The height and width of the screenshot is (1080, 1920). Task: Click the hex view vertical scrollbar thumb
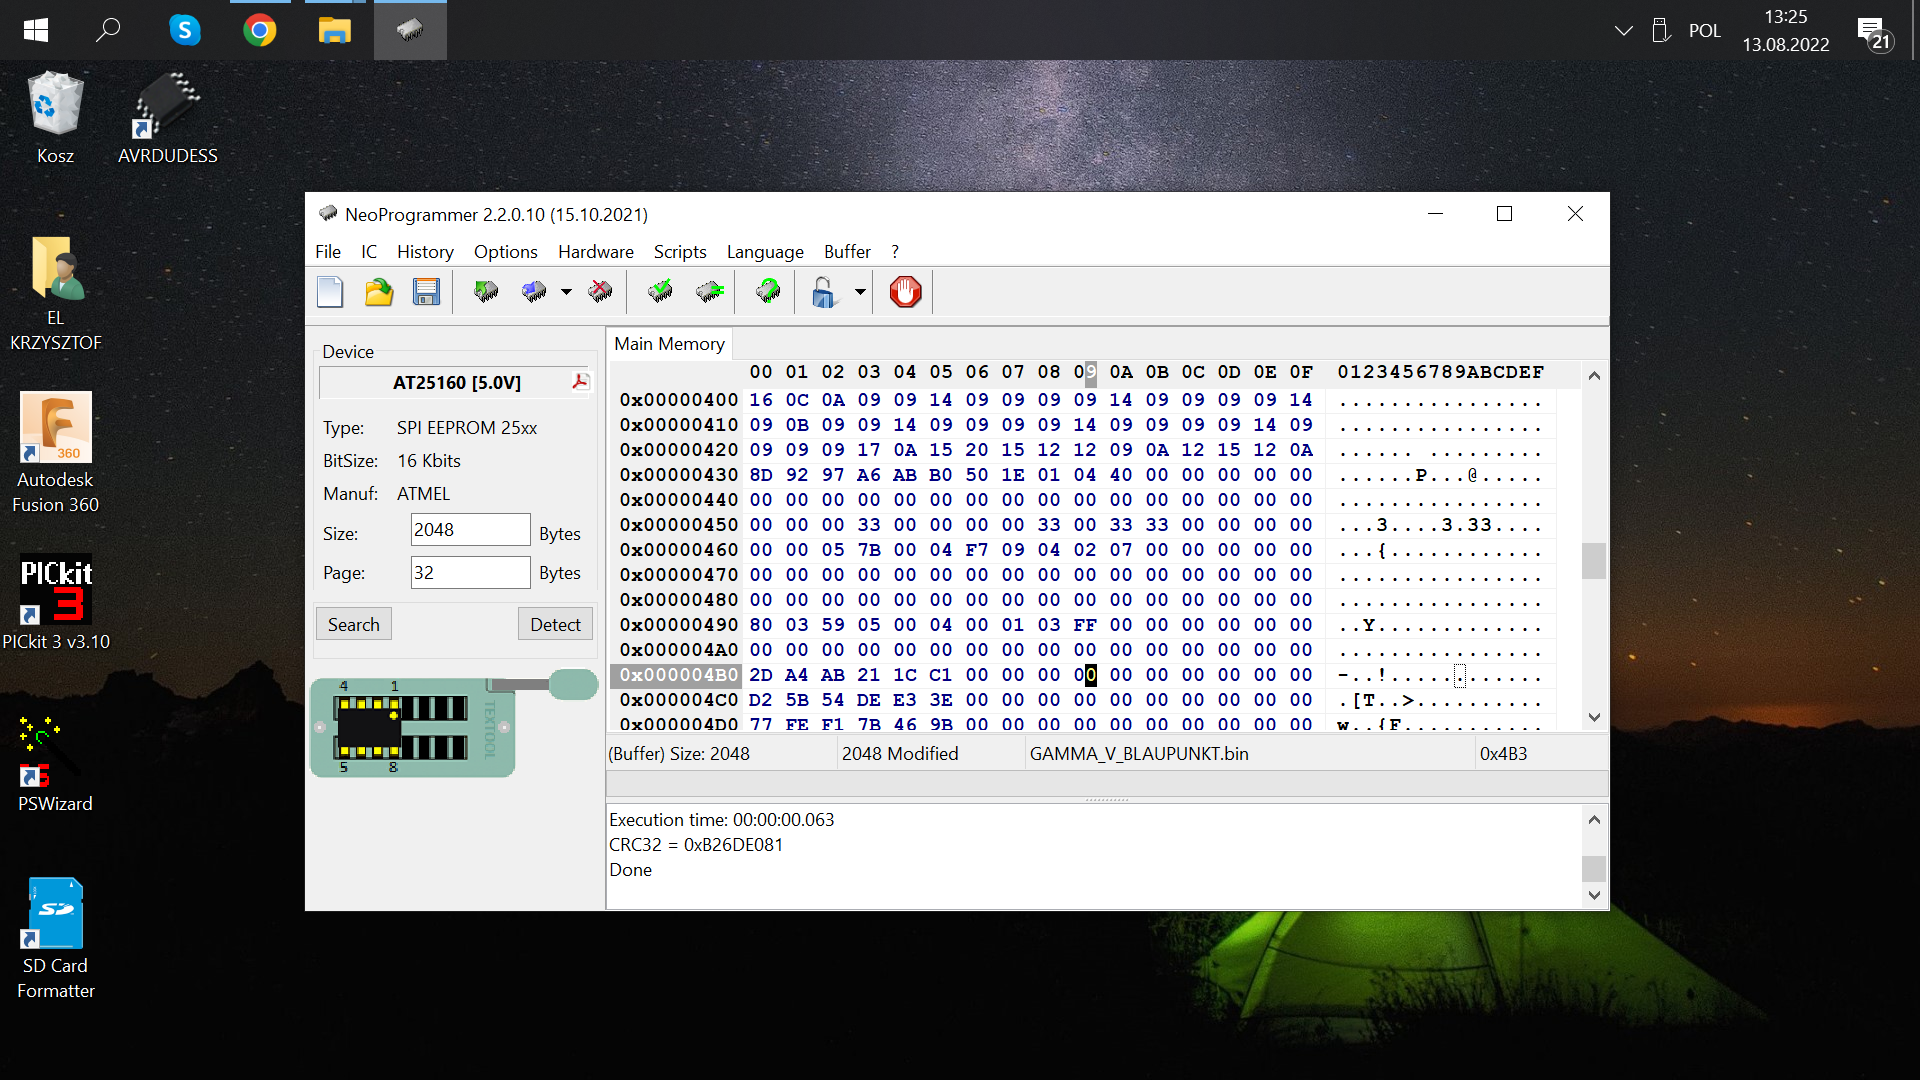(x=1594, y=560)
